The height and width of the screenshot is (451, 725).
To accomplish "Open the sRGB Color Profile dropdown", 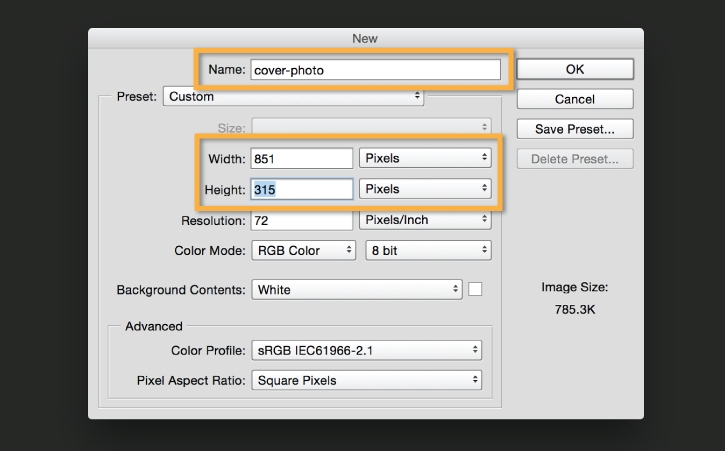I will pyautogui.click(x=366, y=350).
